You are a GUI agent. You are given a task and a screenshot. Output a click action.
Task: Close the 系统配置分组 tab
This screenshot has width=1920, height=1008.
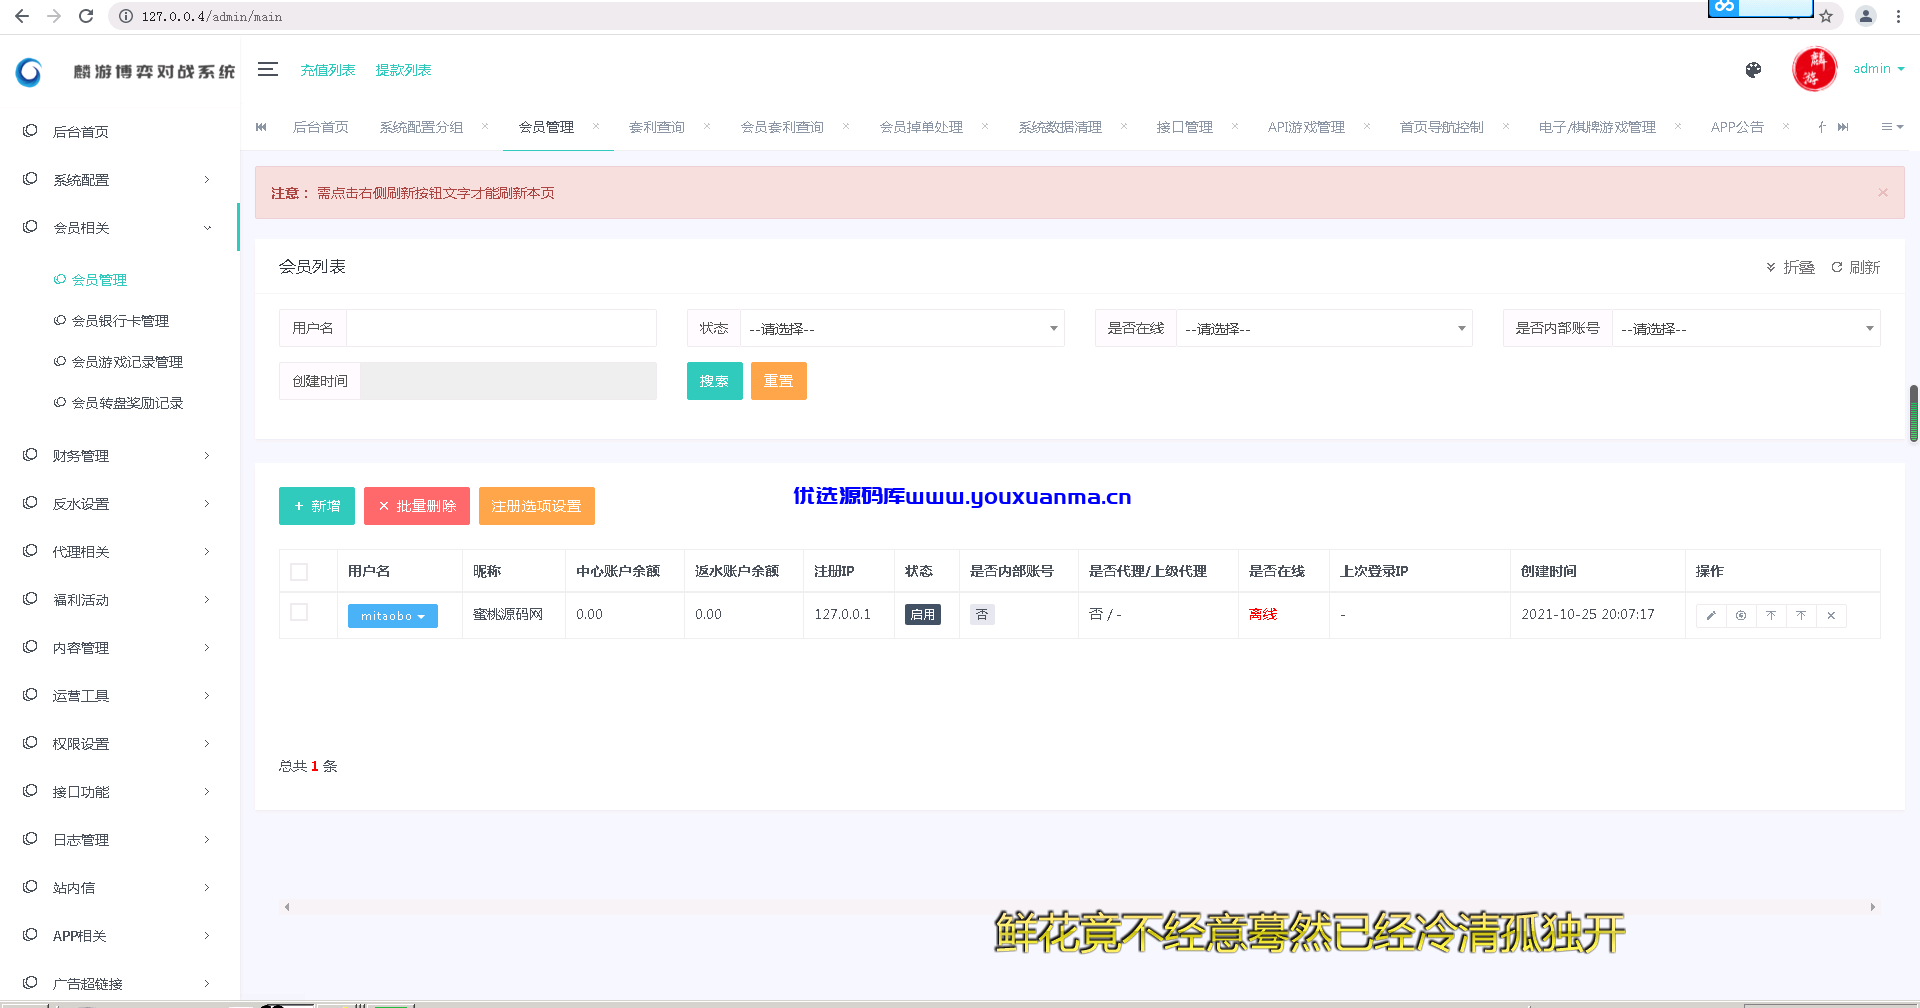[485, 126]
